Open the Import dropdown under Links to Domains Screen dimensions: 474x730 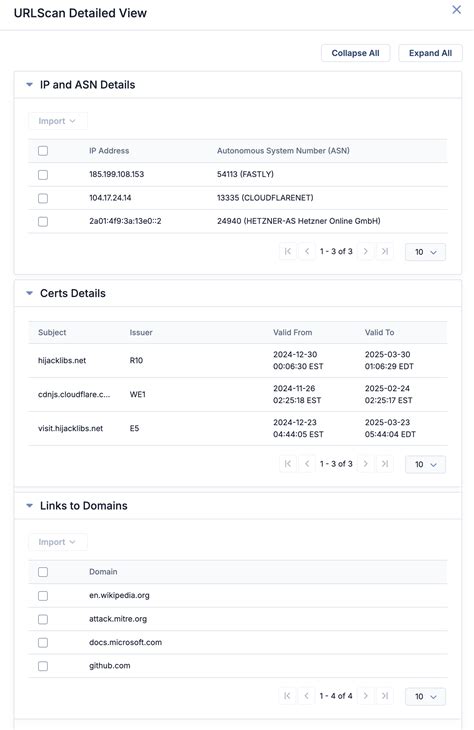coord(57,542)
